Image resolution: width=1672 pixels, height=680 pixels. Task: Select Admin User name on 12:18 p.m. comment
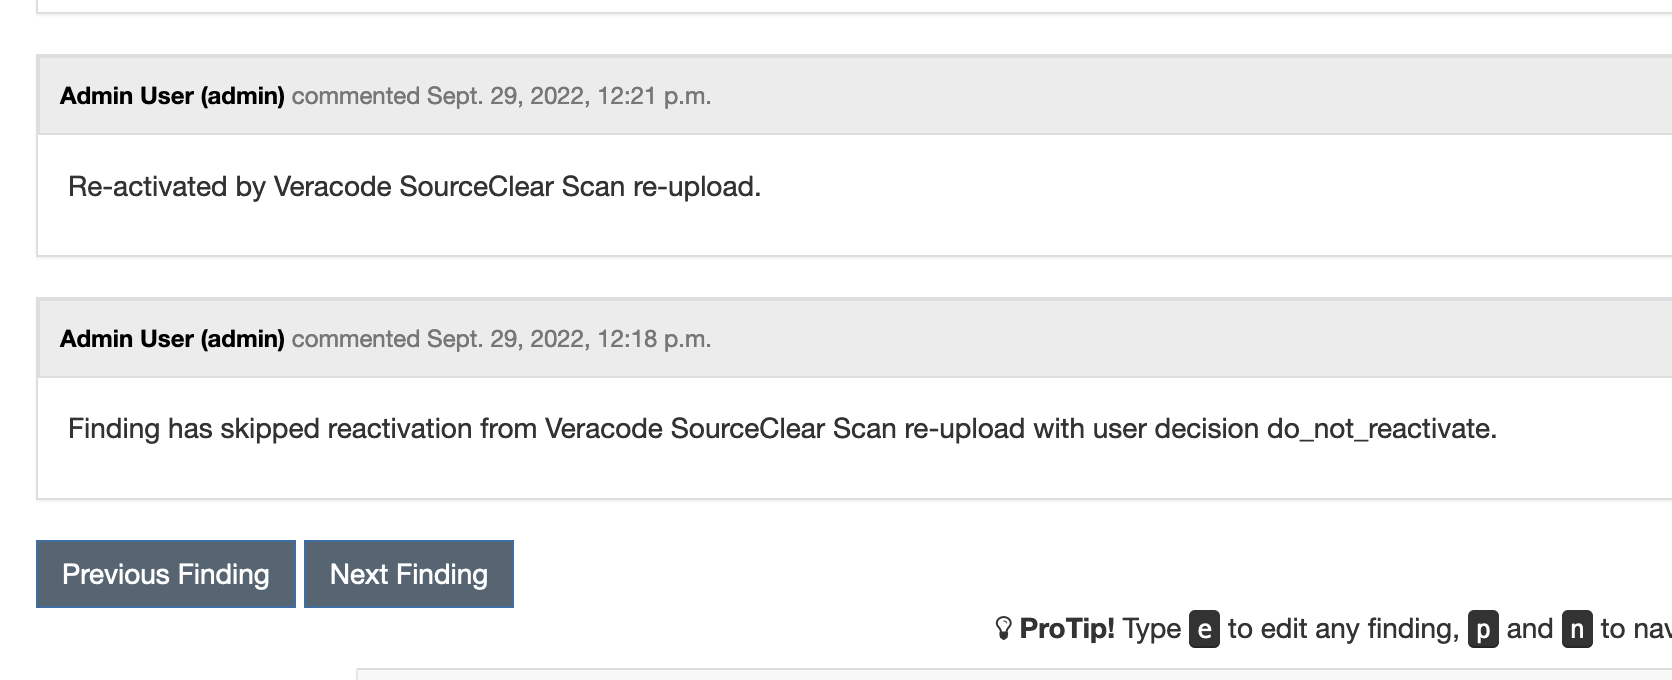pos(172,339)
